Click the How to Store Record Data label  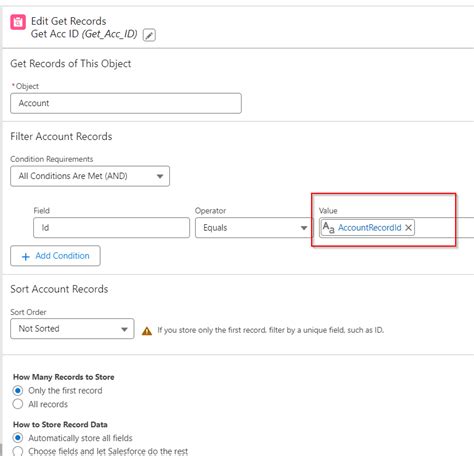point(60,424)
